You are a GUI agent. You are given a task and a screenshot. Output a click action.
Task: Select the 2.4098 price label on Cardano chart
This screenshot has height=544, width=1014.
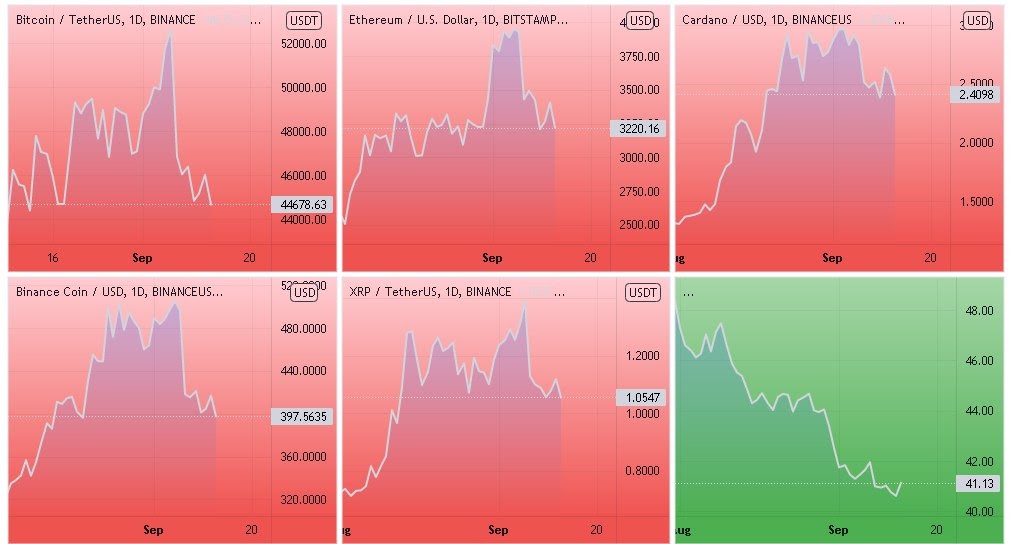pos(975,94)
